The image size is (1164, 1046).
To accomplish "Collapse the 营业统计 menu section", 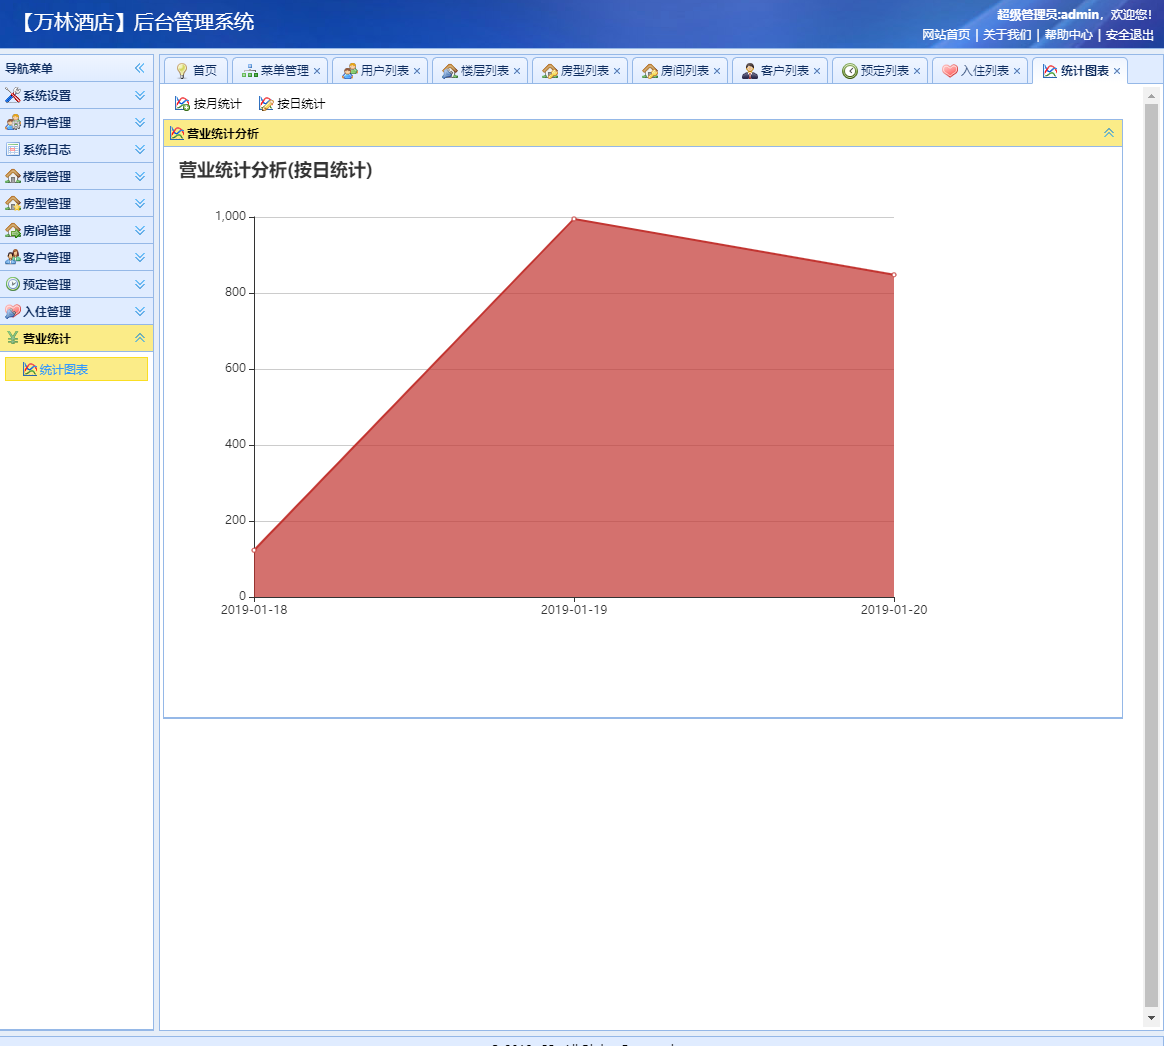I will click(x=140, y=339).
